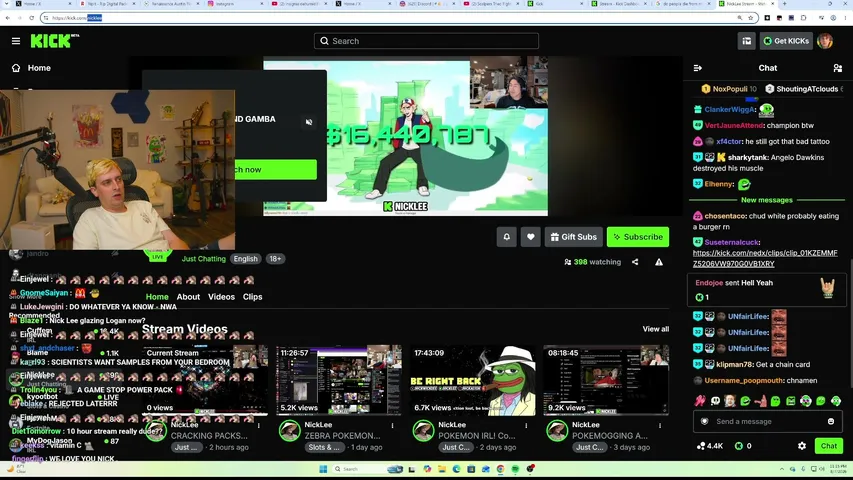
Task: Open the emote picker in chat input
Action: [831, 421]
